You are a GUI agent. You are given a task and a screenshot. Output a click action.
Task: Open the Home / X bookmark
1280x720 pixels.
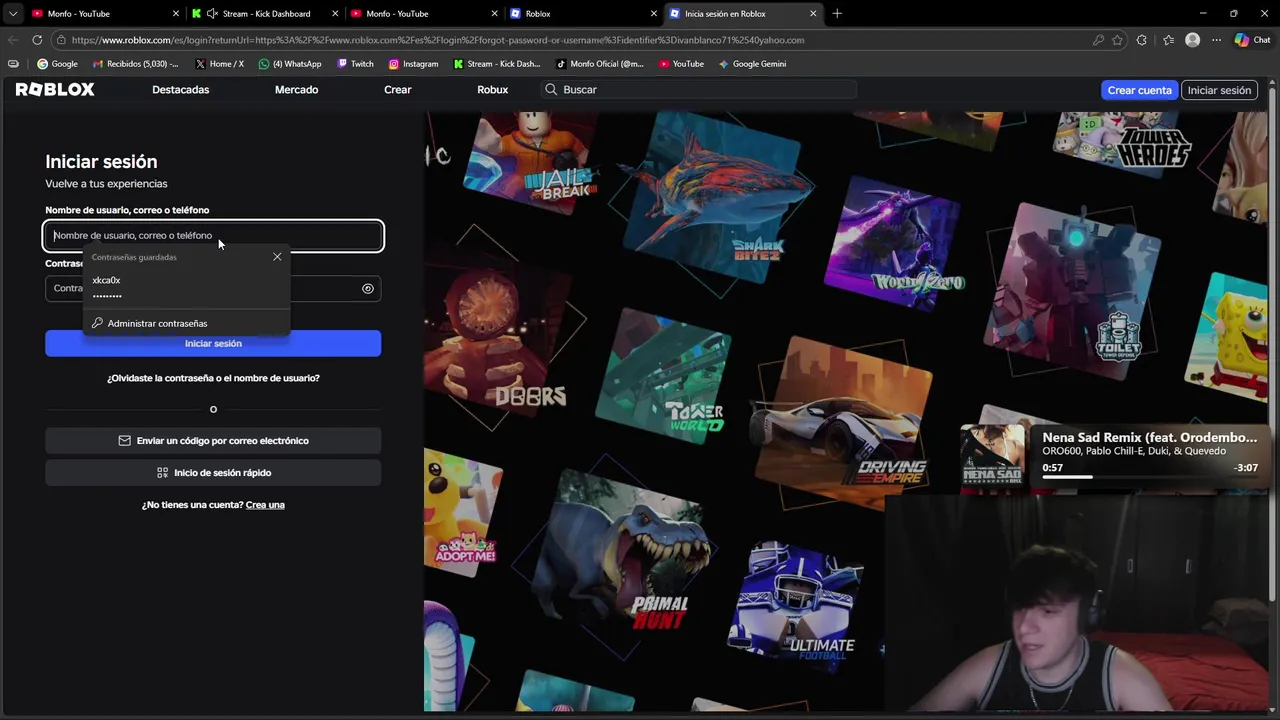[x=219, y=64]
